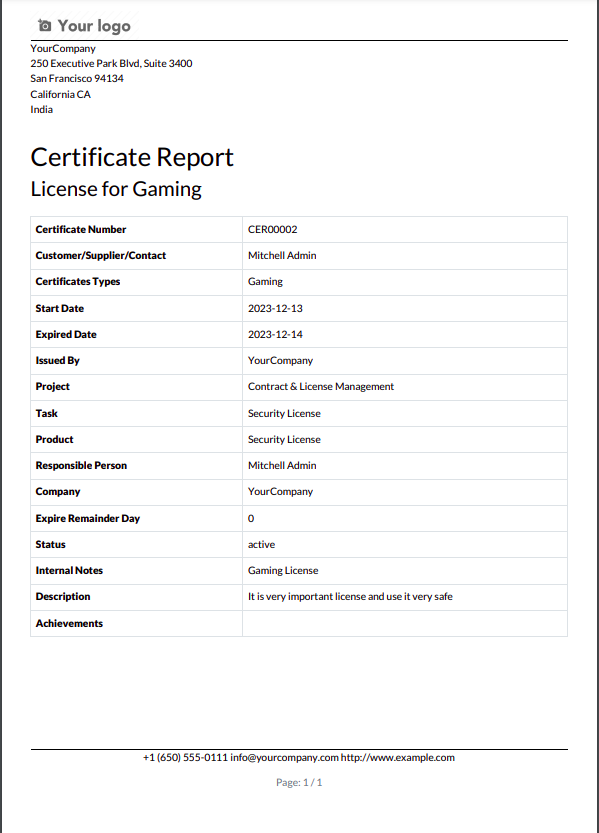599x833 pixels.
Task: Click the "active" status value
Action: point(261,545)
